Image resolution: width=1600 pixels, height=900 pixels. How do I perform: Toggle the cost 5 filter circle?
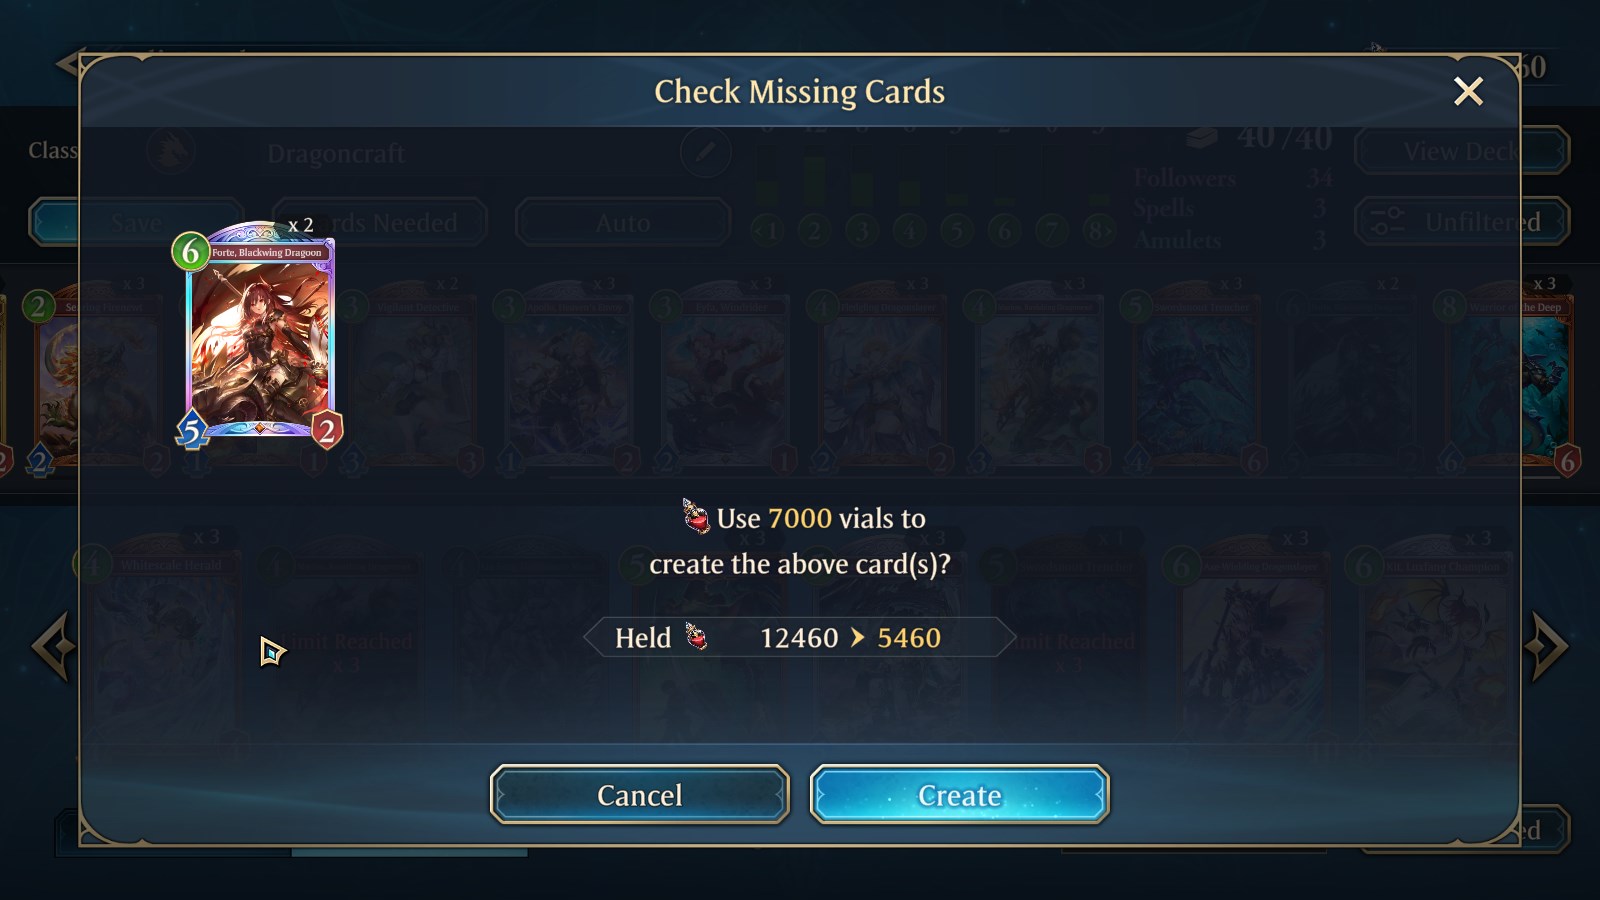pos(957,231)
